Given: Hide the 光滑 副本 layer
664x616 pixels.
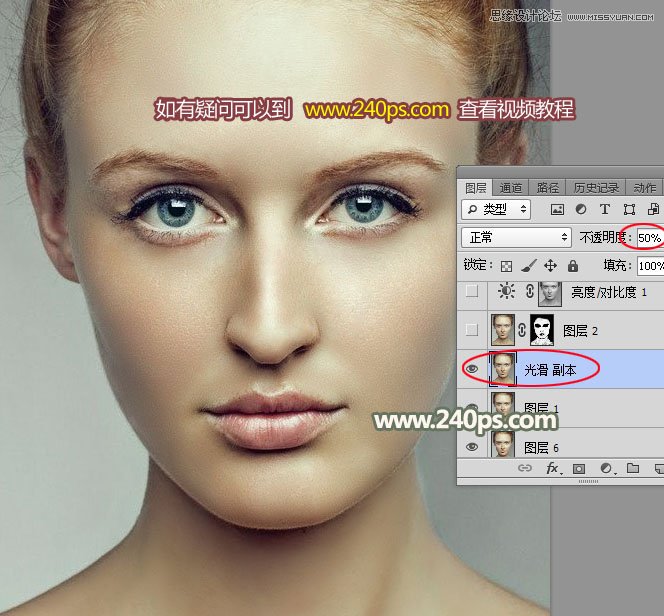Looking at the screenshot, I should point(471,368).
